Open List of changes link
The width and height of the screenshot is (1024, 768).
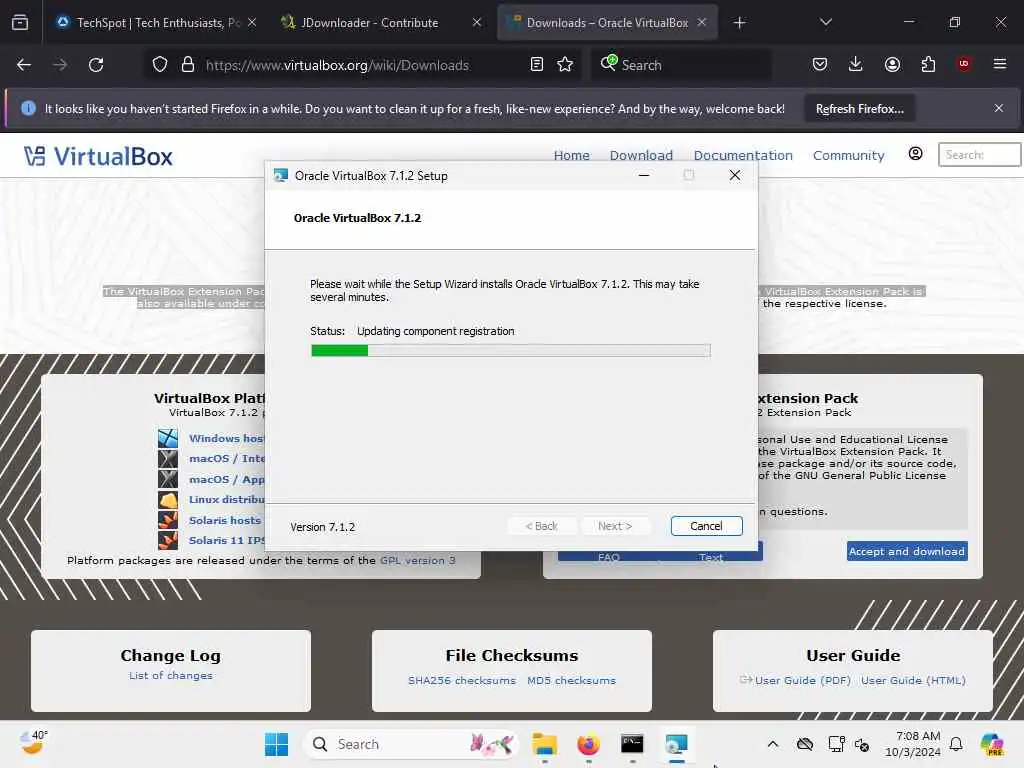pyautogui.click(x=170, y=675)
